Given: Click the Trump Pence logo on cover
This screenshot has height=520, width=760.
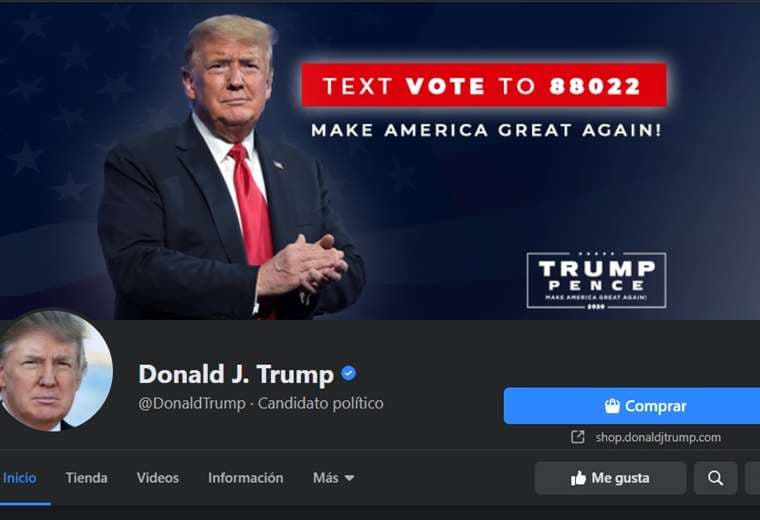Looking at the screenshot, I should (x=596, y=280).
